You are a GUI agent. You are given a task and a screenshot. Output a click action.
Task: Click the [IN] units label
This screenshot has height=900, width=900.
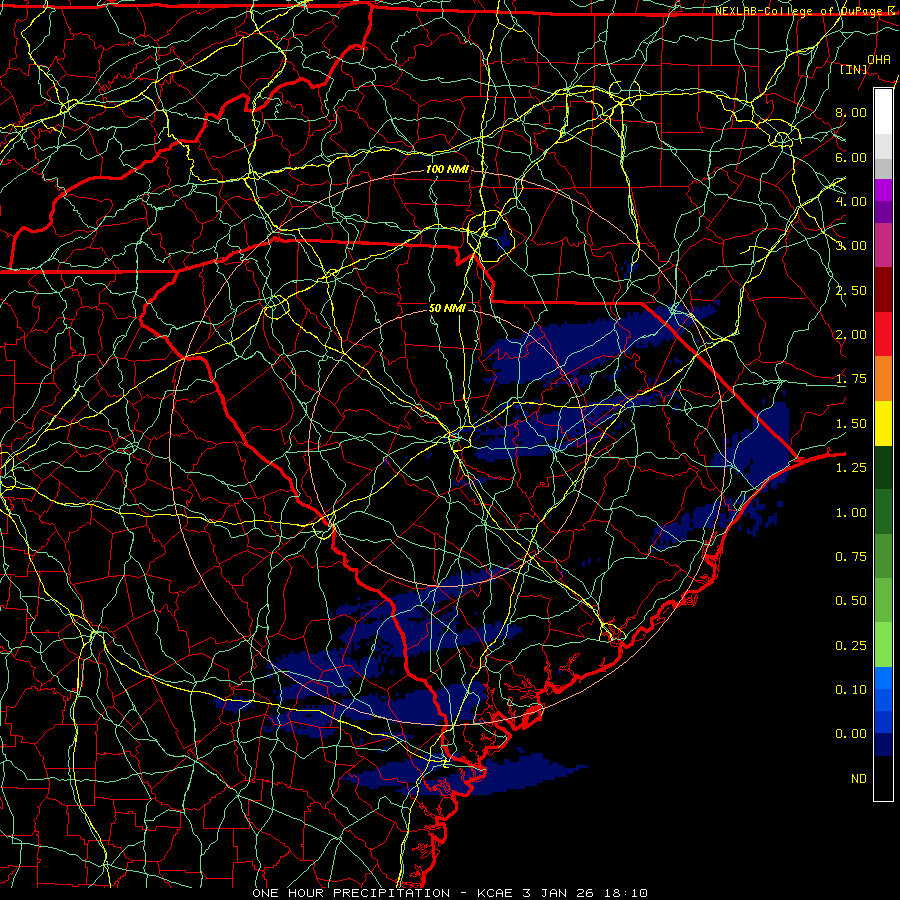tap(854, 69)
